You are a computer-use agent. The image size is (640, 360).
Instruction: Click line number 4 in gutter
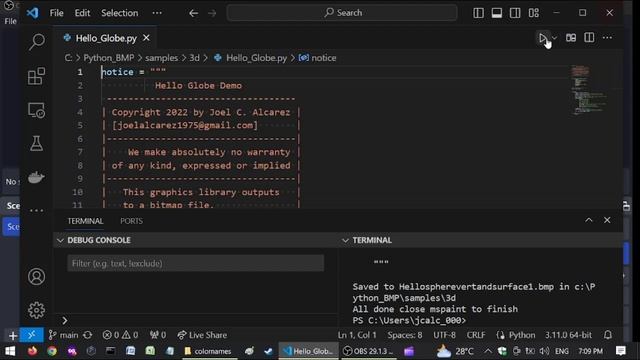point(80,112)
